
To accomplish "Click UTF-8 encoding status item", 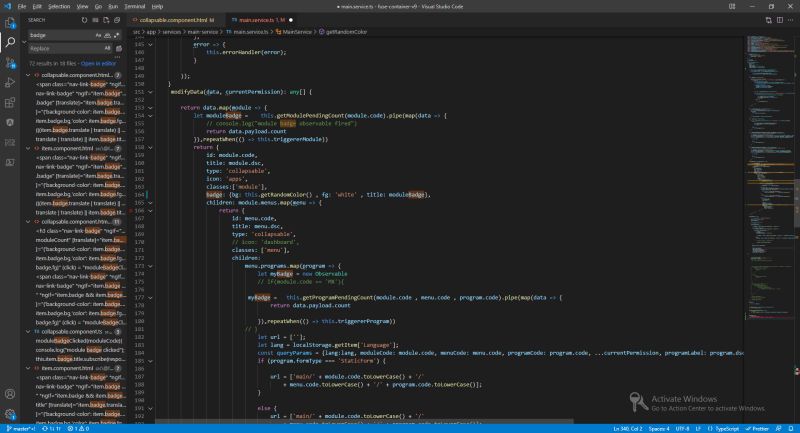I will [682, 429].
